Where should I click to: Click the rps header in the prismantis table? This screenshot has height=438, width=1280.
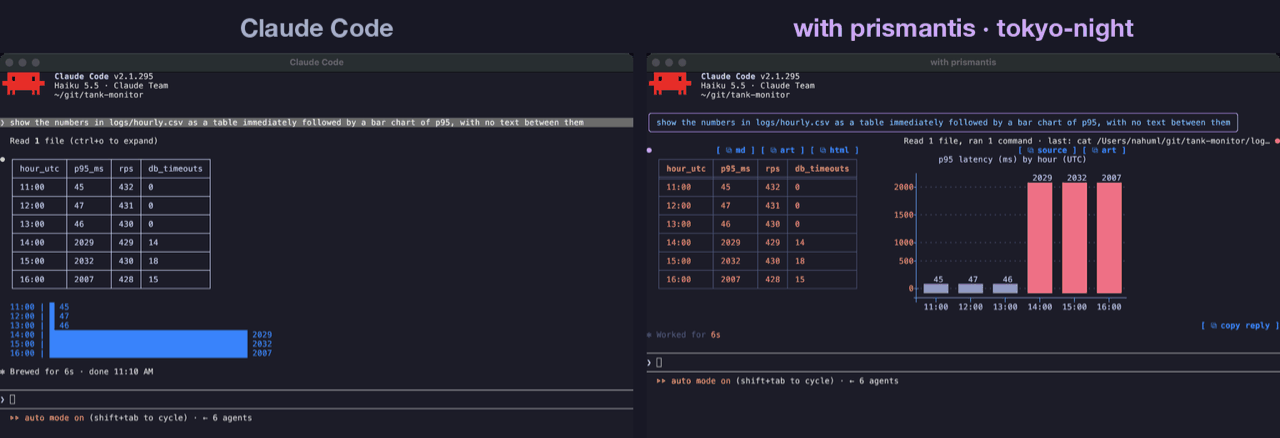point(775,169)
